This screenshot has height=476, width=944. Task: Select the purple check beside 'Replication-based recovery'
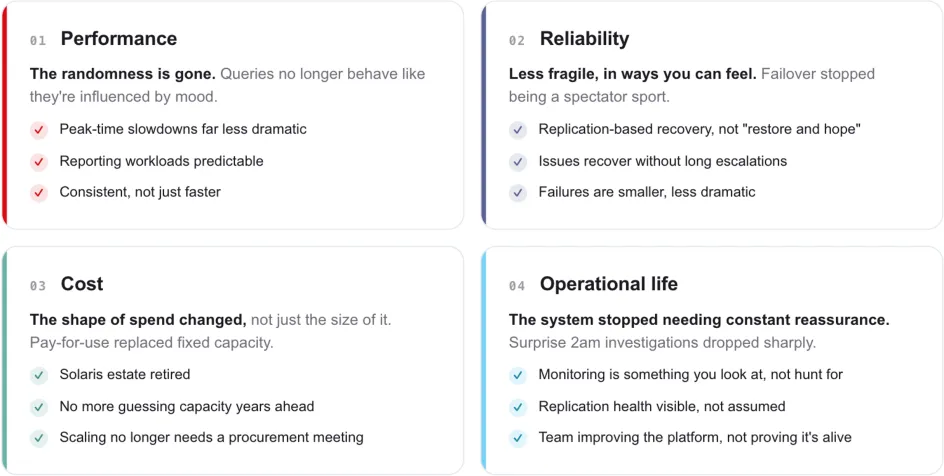click(x=518, y=130)
